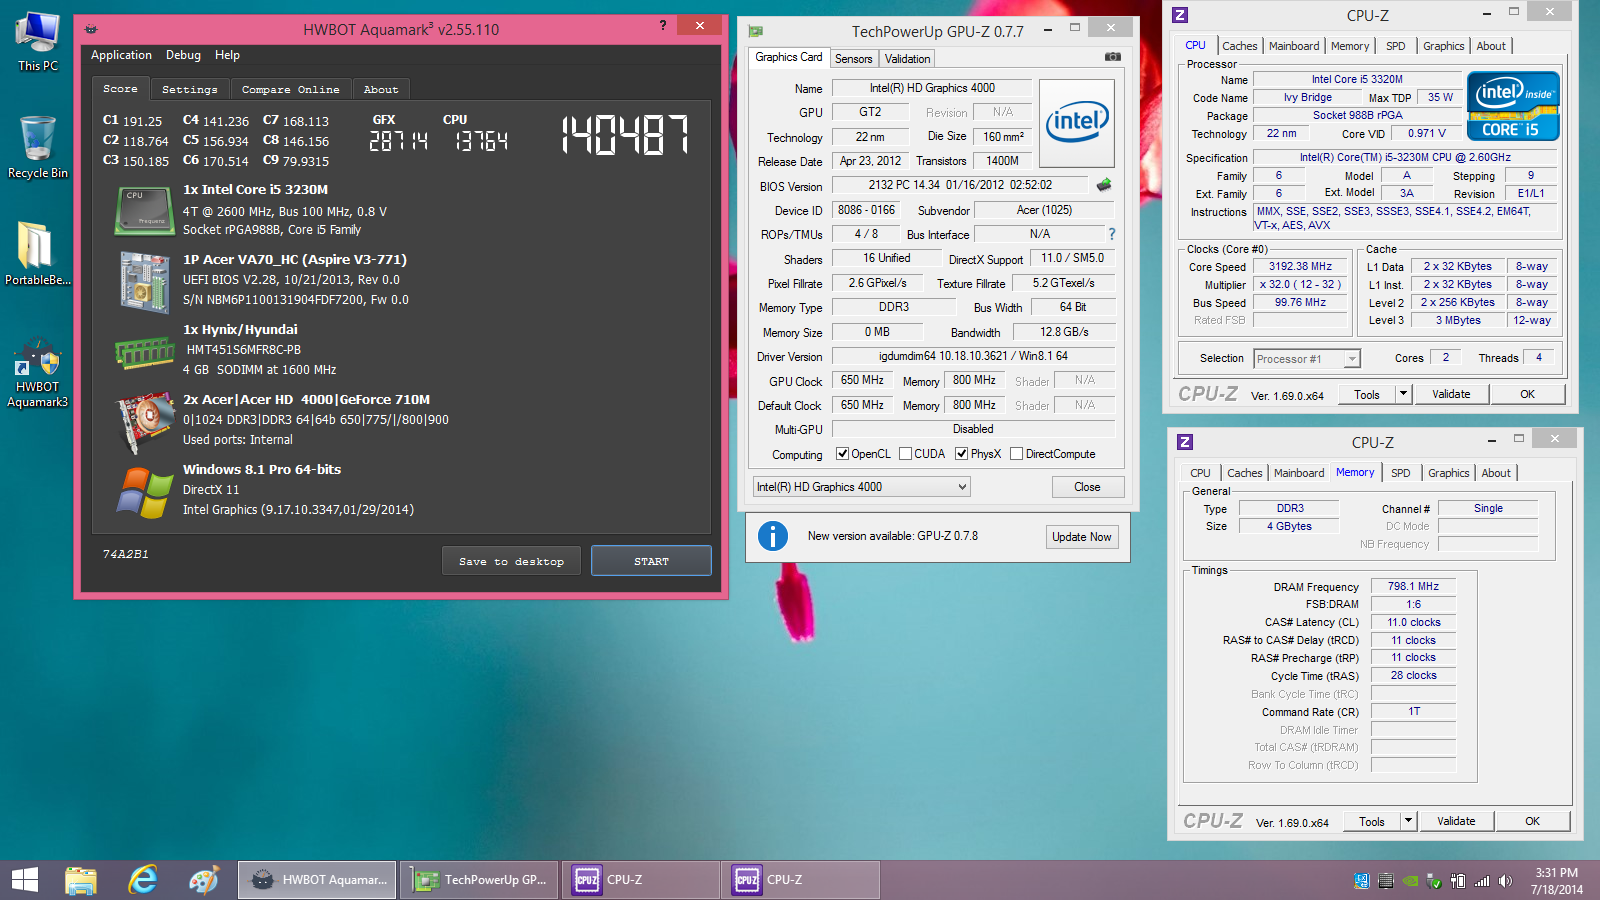Switch to the Compare Online tab
The width and height of the screenshot is (1600, 900).
291,89
